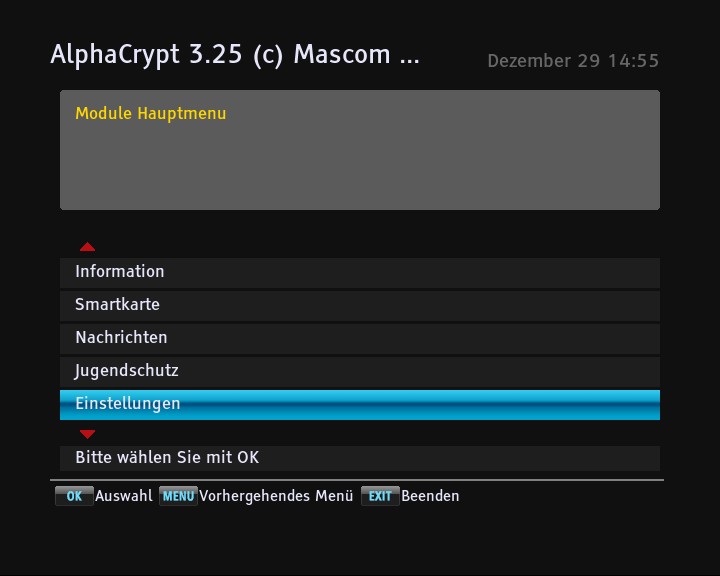Open Nachrichten from the module menu

(121, 338)
